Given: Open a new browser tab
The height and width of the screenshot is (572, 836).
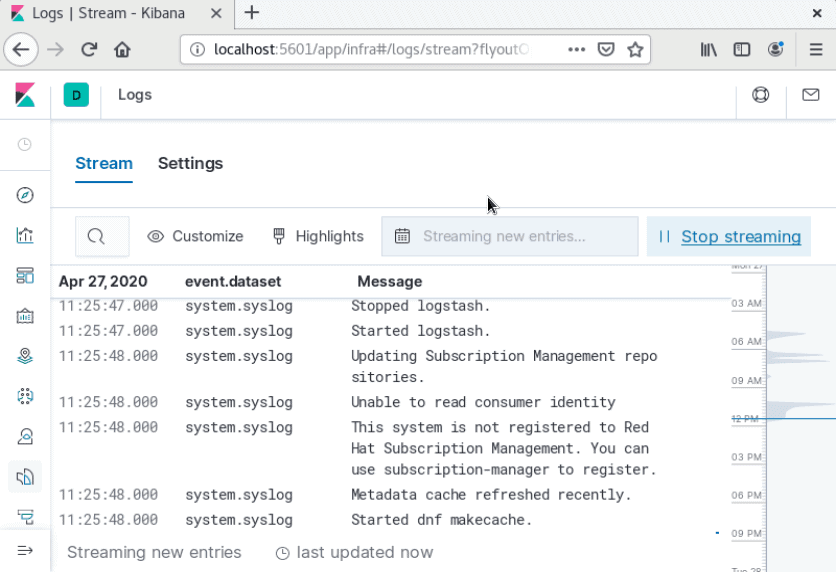Looking at the screenshot, I should (x=252, y=13).
